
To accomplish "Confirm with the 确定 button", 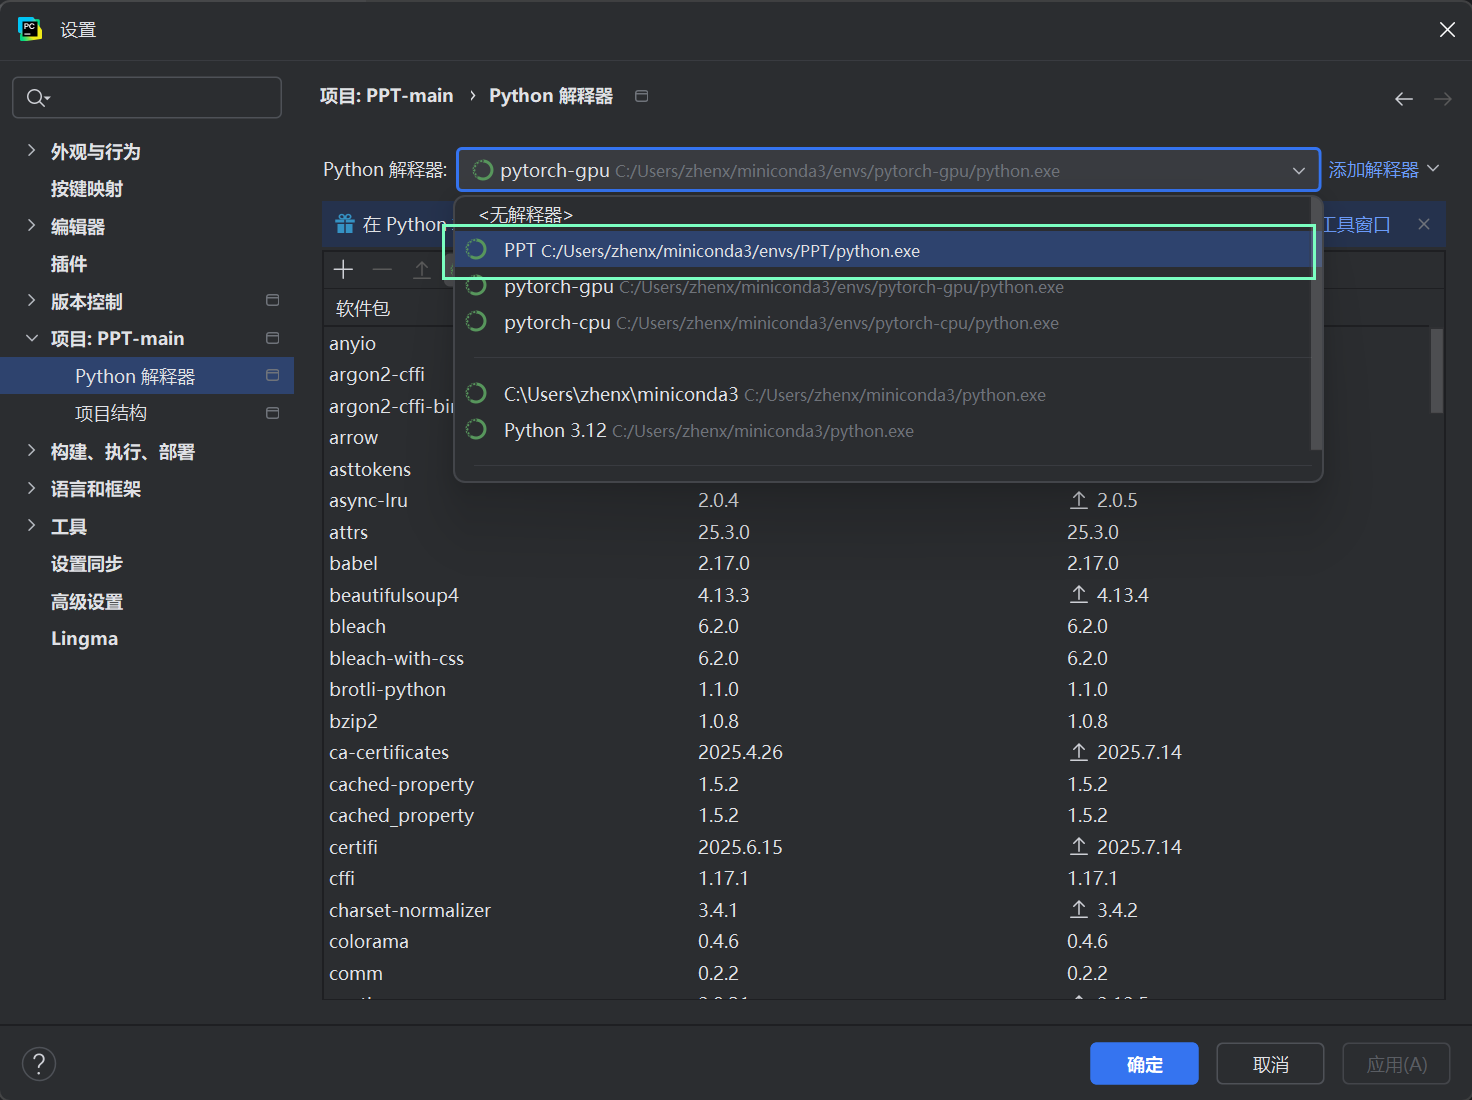I will point(1144,1064).
